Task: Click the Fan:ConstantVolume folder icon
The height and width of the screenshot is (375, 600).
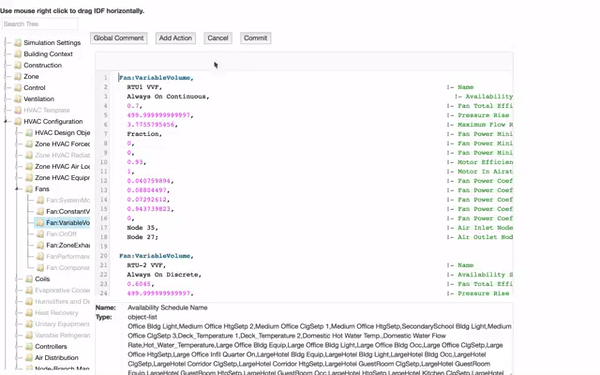Action: (x=40, y=211)
